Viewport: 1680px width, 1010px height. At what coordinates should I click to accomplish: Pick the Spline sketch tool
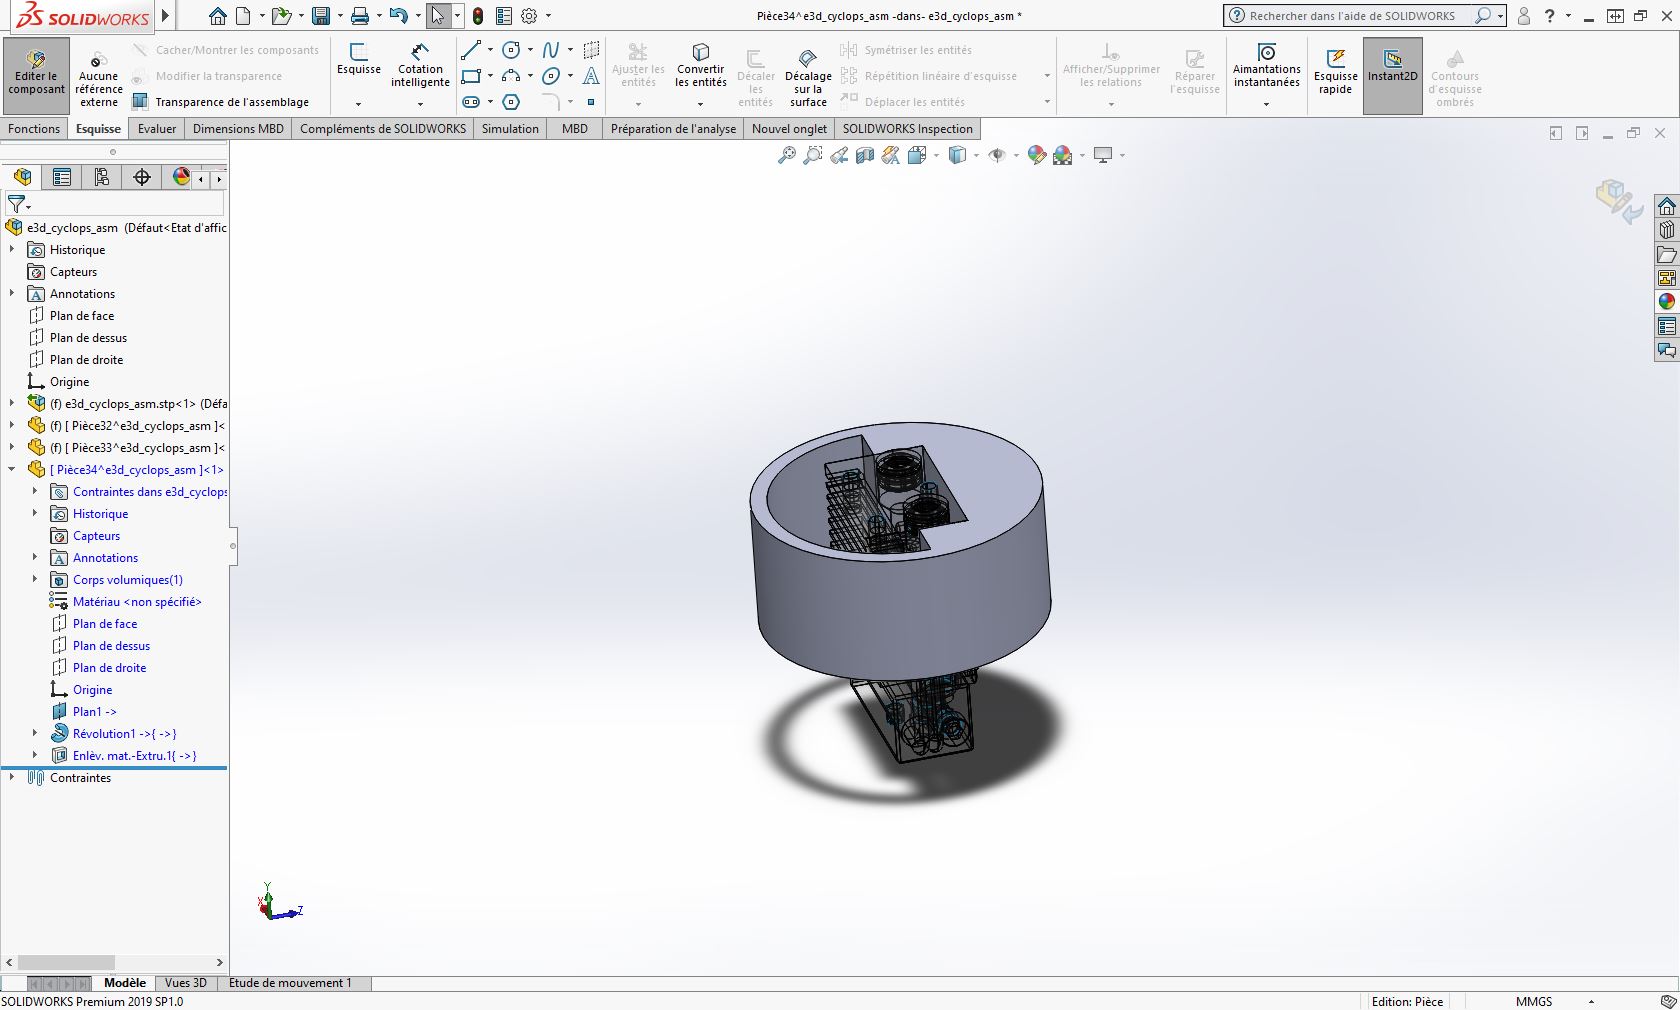click(x=551, y=50)
